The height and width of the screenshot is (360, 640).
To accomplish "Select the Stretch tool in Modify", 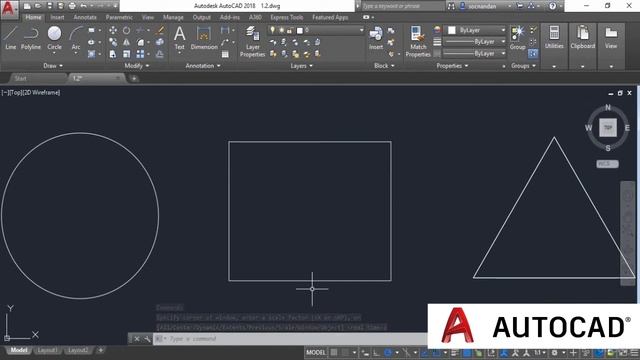I will (113, 54).
